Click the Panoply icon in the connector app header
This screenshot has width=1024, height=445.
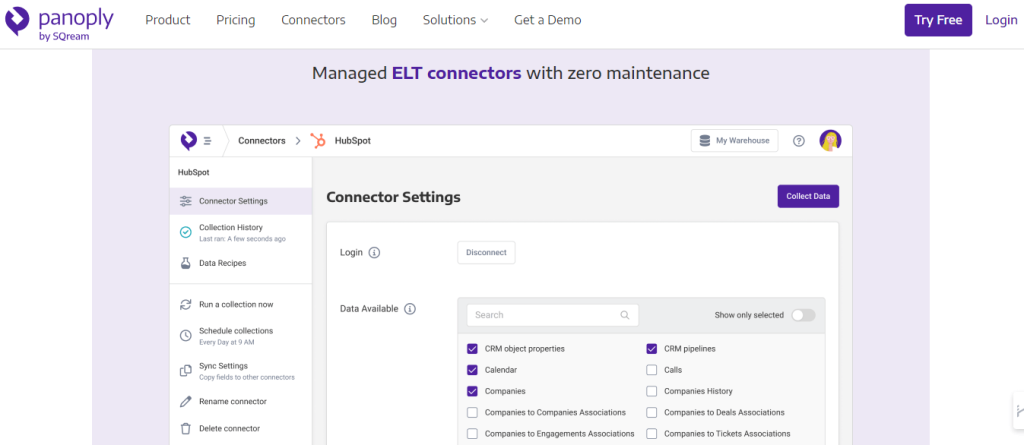(x=189, y=140)
